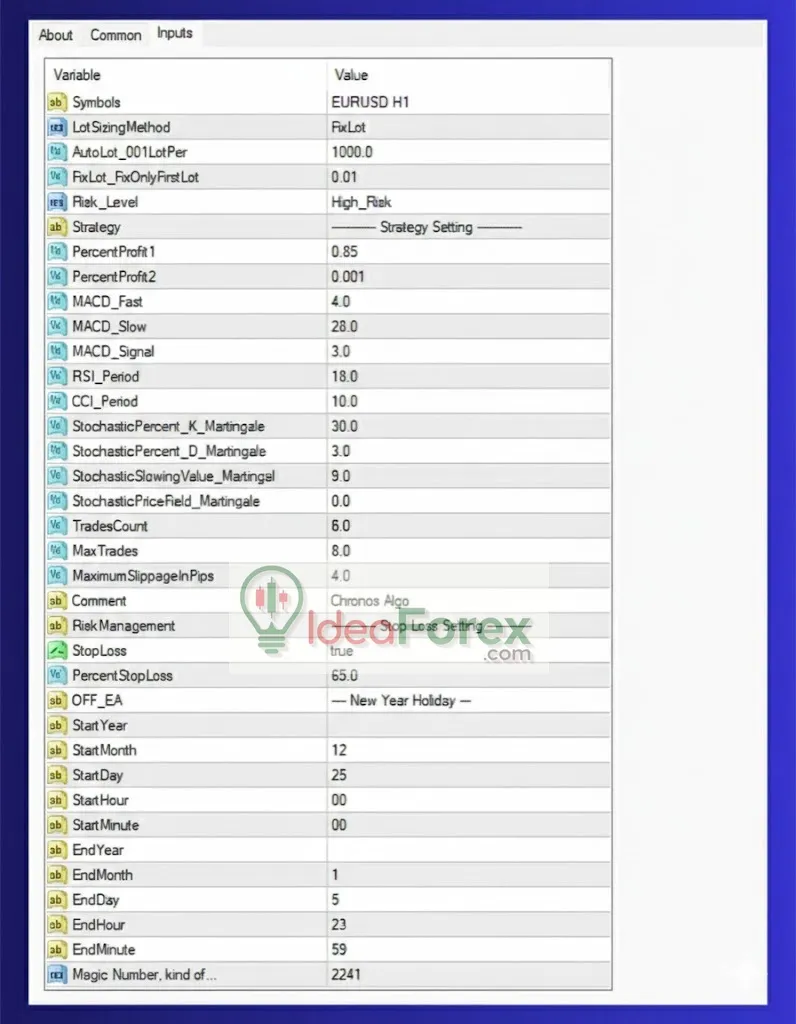Click the TradesCount variable icon
The height and width of the screenshot is (1024, 796).
pos(57,526)
